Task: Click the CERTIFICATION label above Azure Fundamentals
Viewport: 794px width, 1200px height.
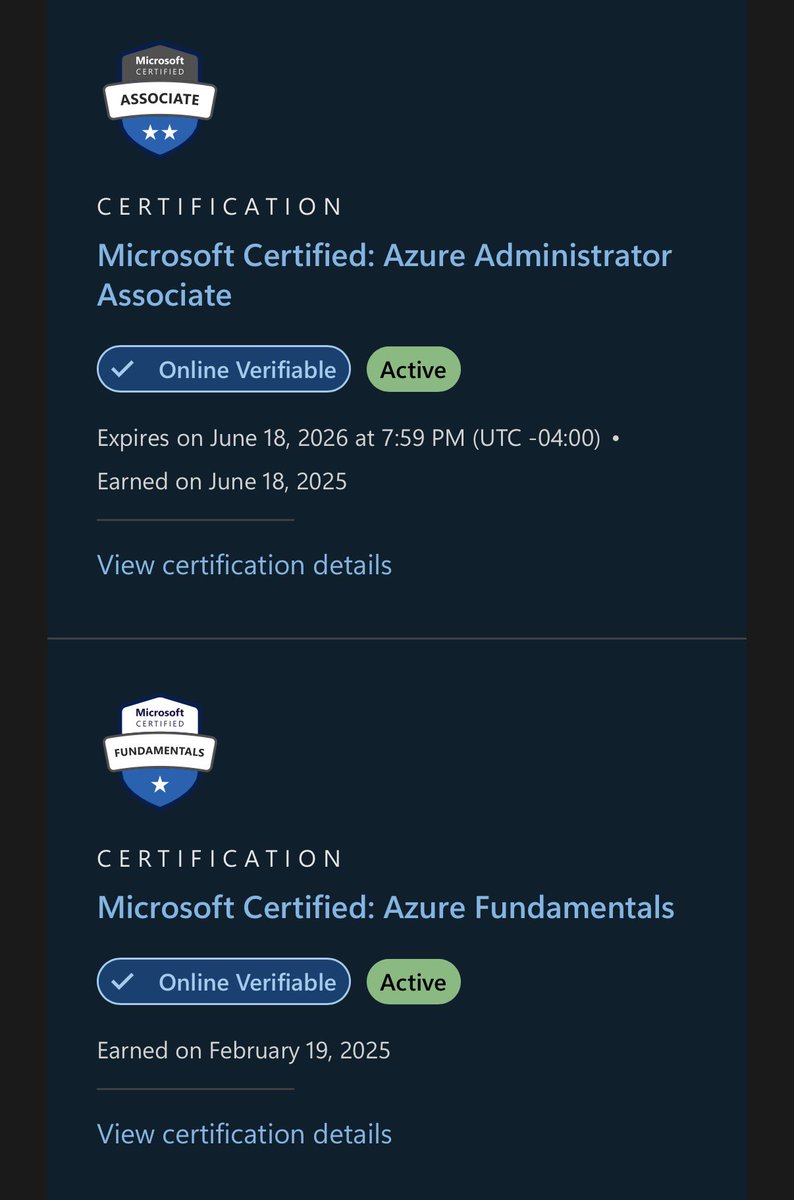Action: tap(220, 859)
